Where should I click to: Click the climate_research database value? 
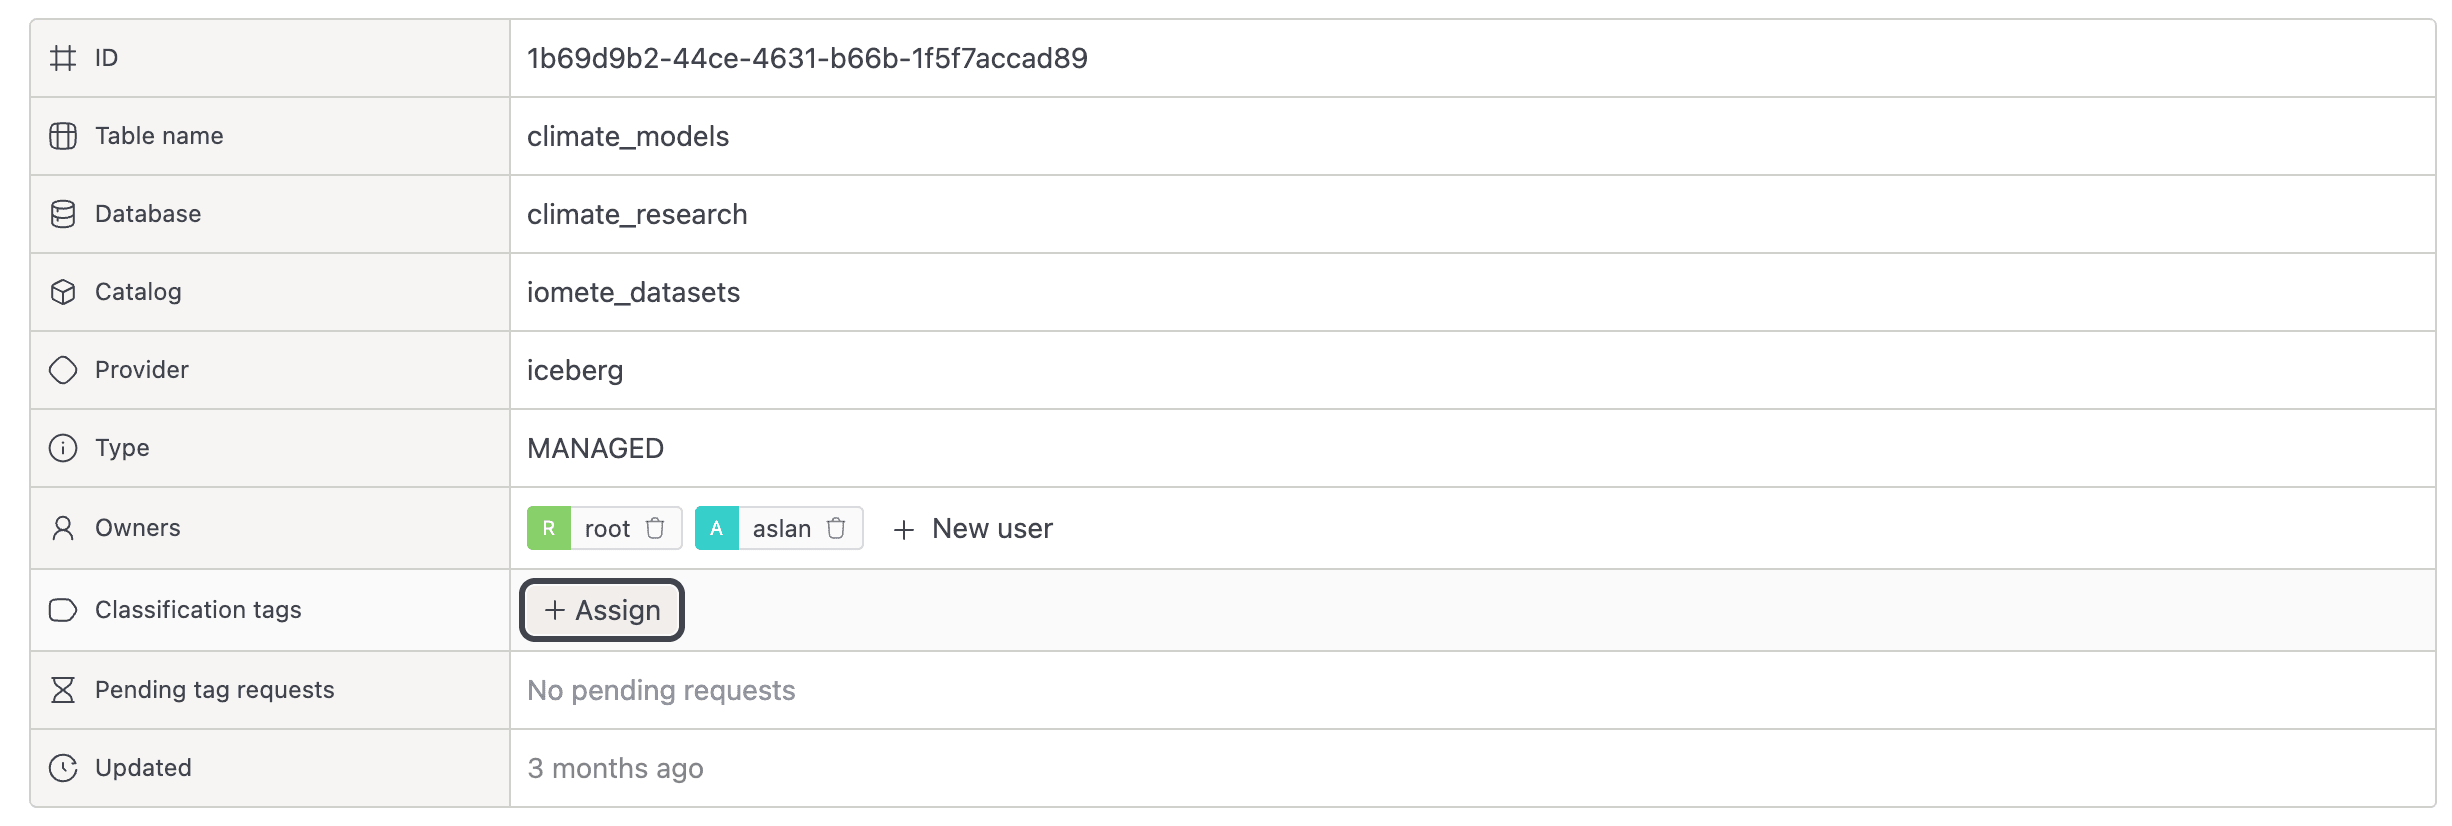click(x=637, y=215)
